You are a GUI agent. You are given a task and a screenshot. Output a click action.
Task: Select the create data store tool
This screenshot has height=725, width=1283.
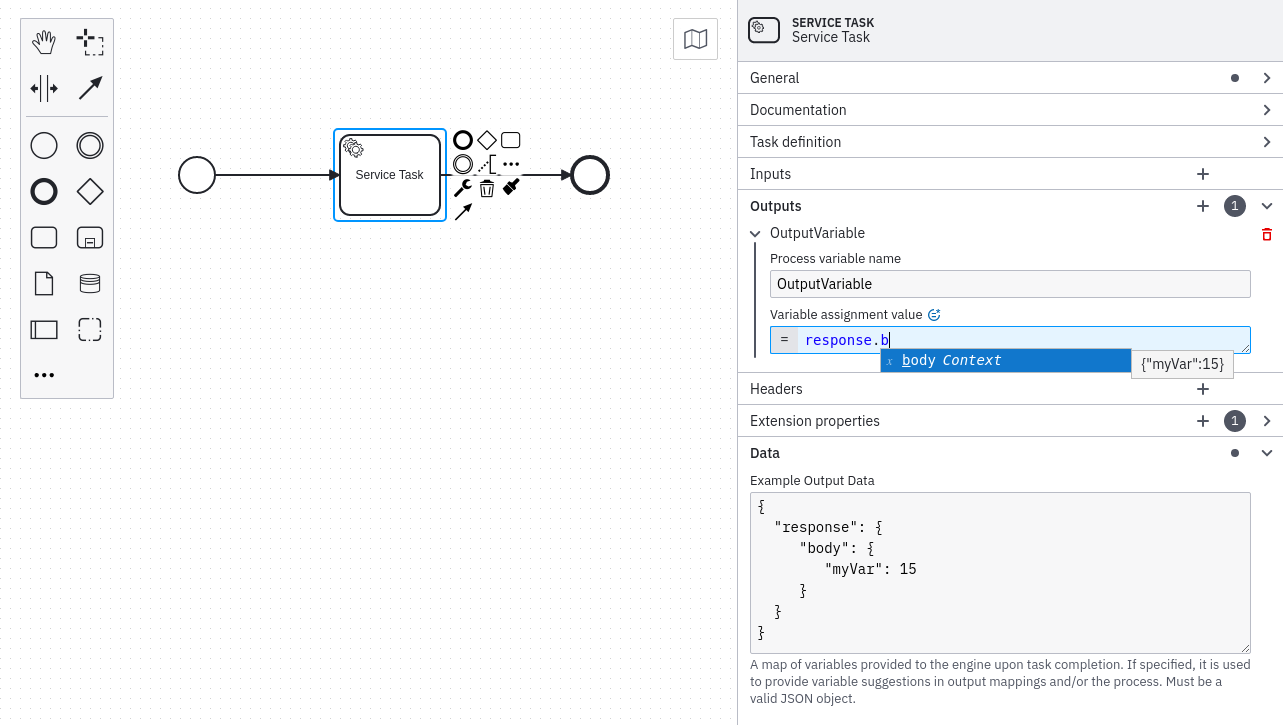90,283
